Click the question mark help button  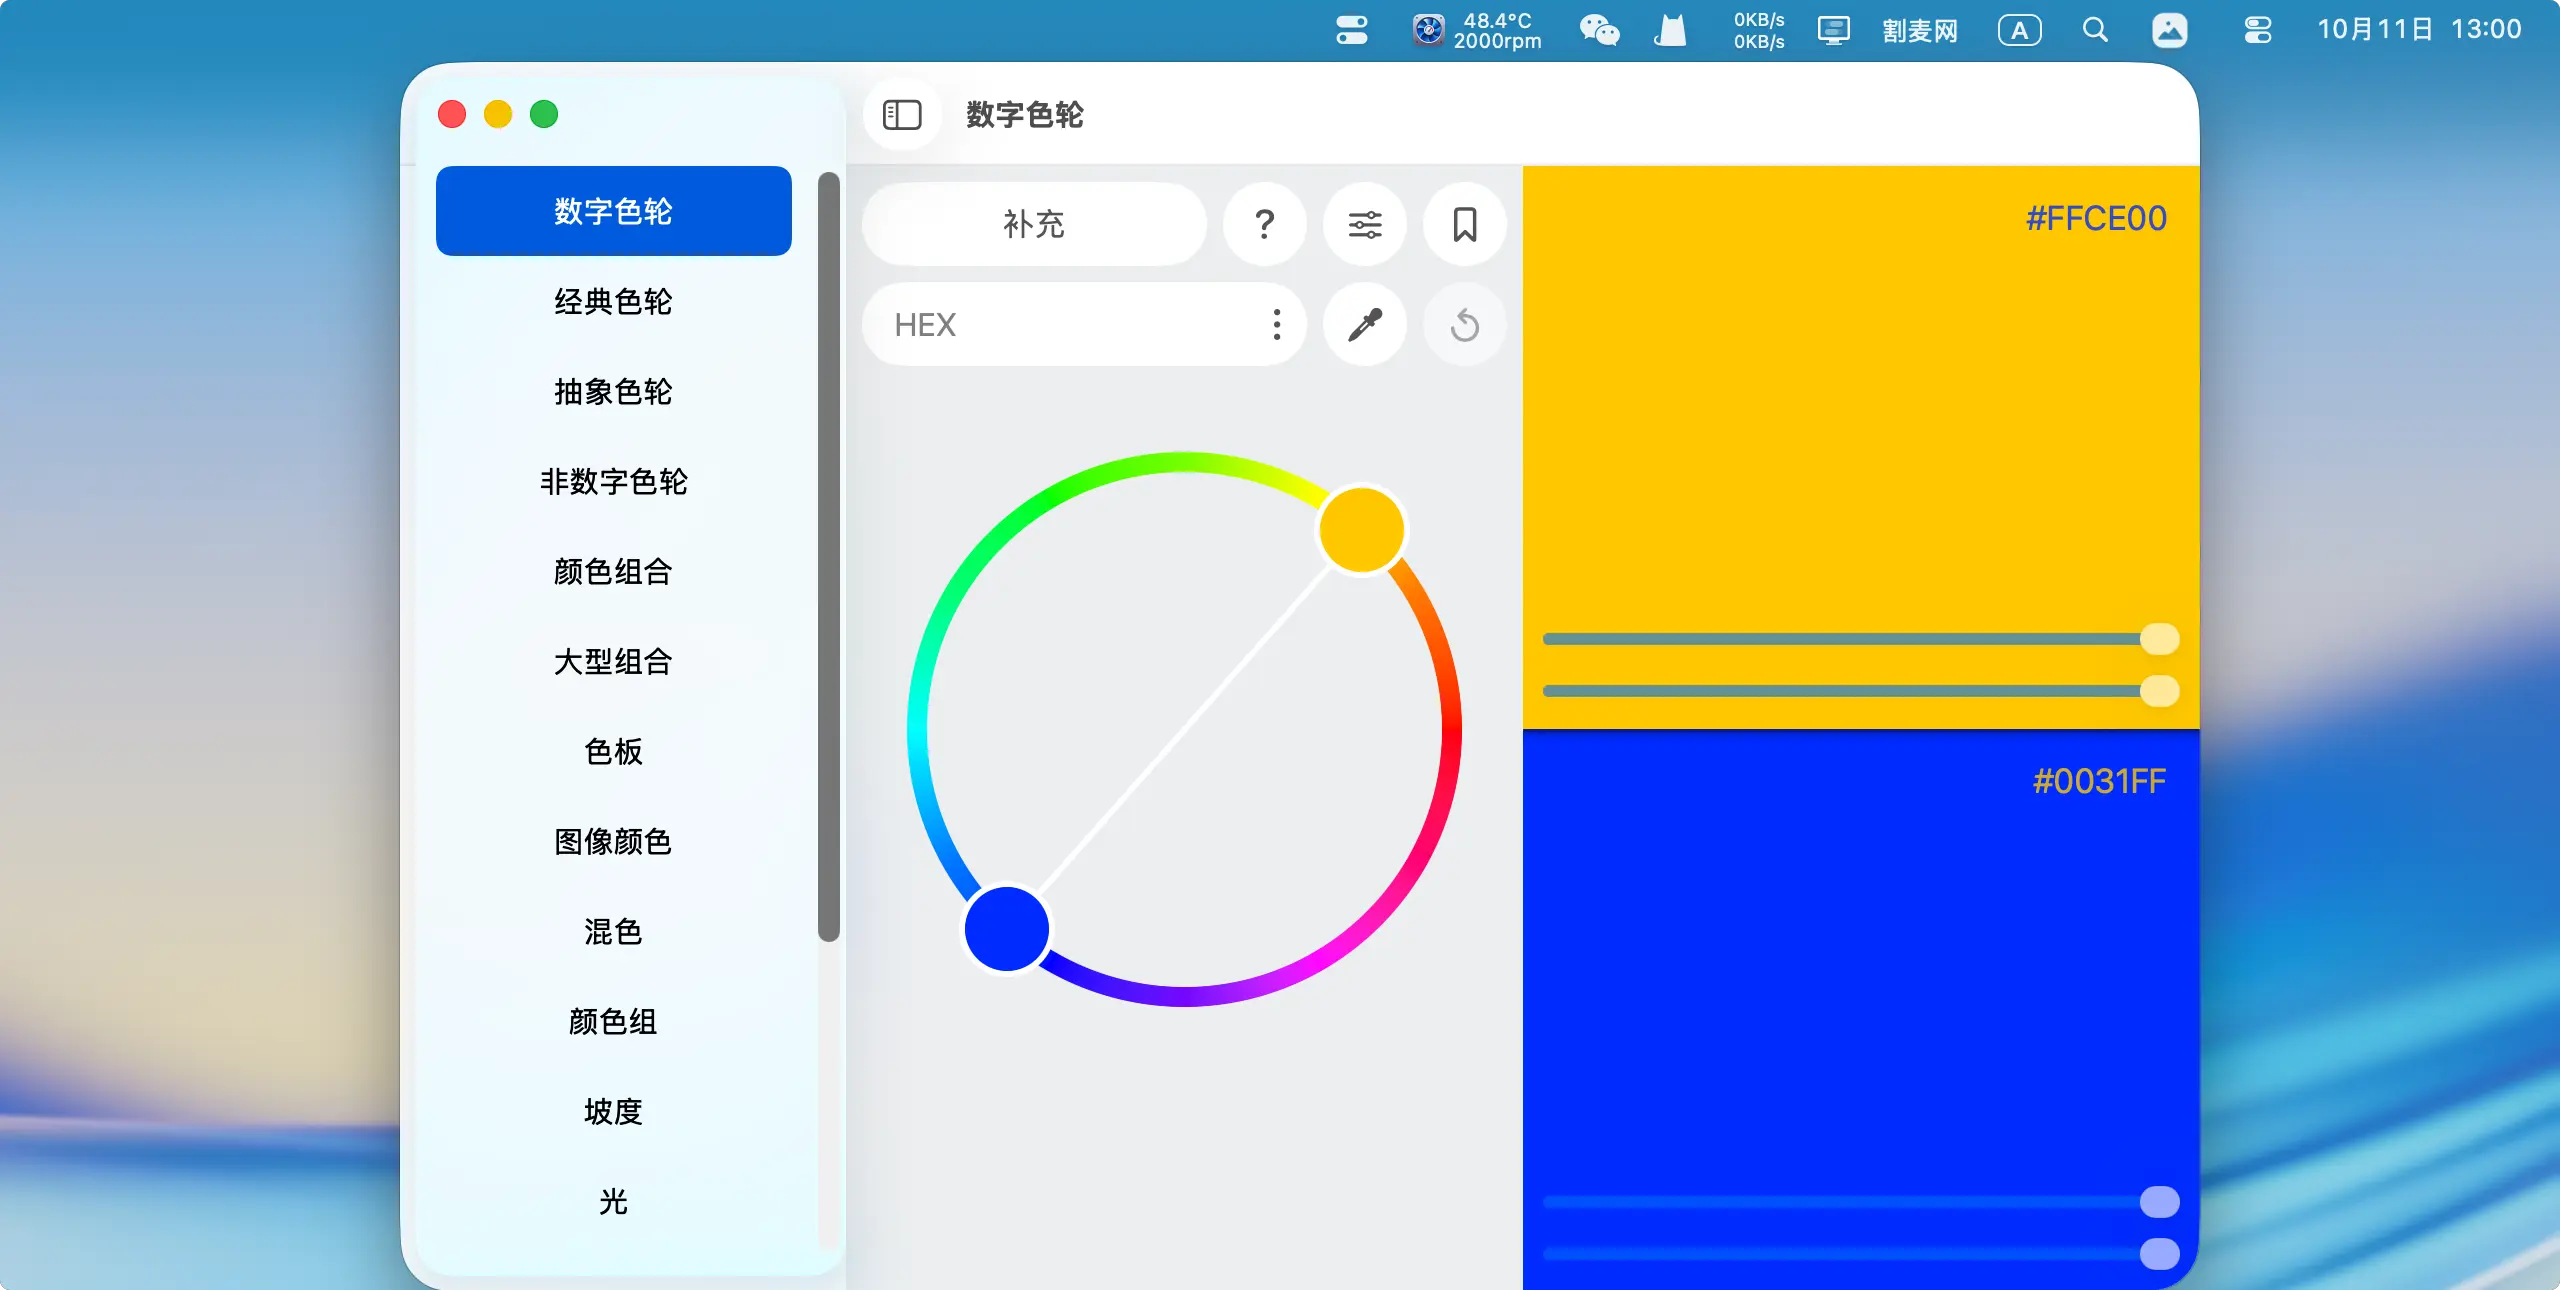tap(1264, 224)
